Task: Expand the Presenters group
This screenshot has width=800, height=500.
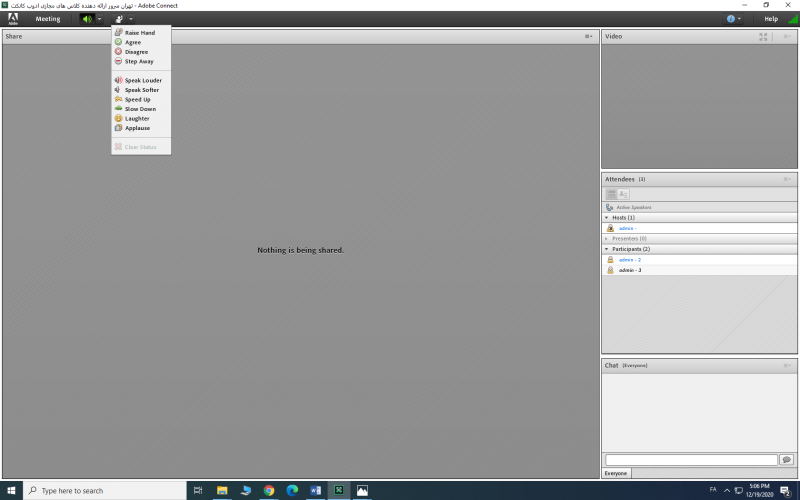Action: click(606, 238)
